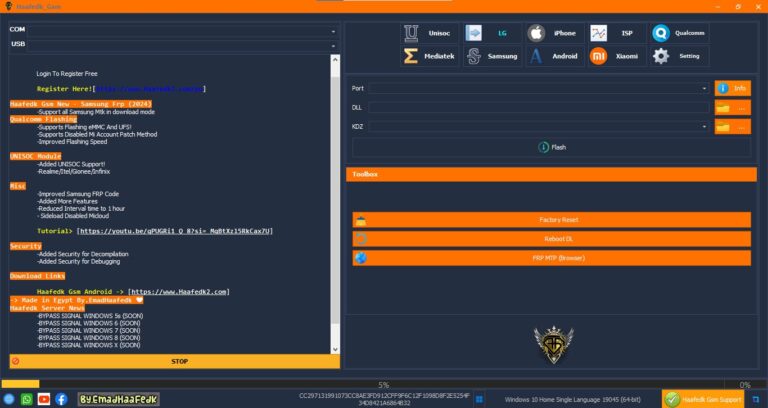768x408 pixels.
Task: Click the Windows logo icon in status bar
Action: (x=480, y=400)
